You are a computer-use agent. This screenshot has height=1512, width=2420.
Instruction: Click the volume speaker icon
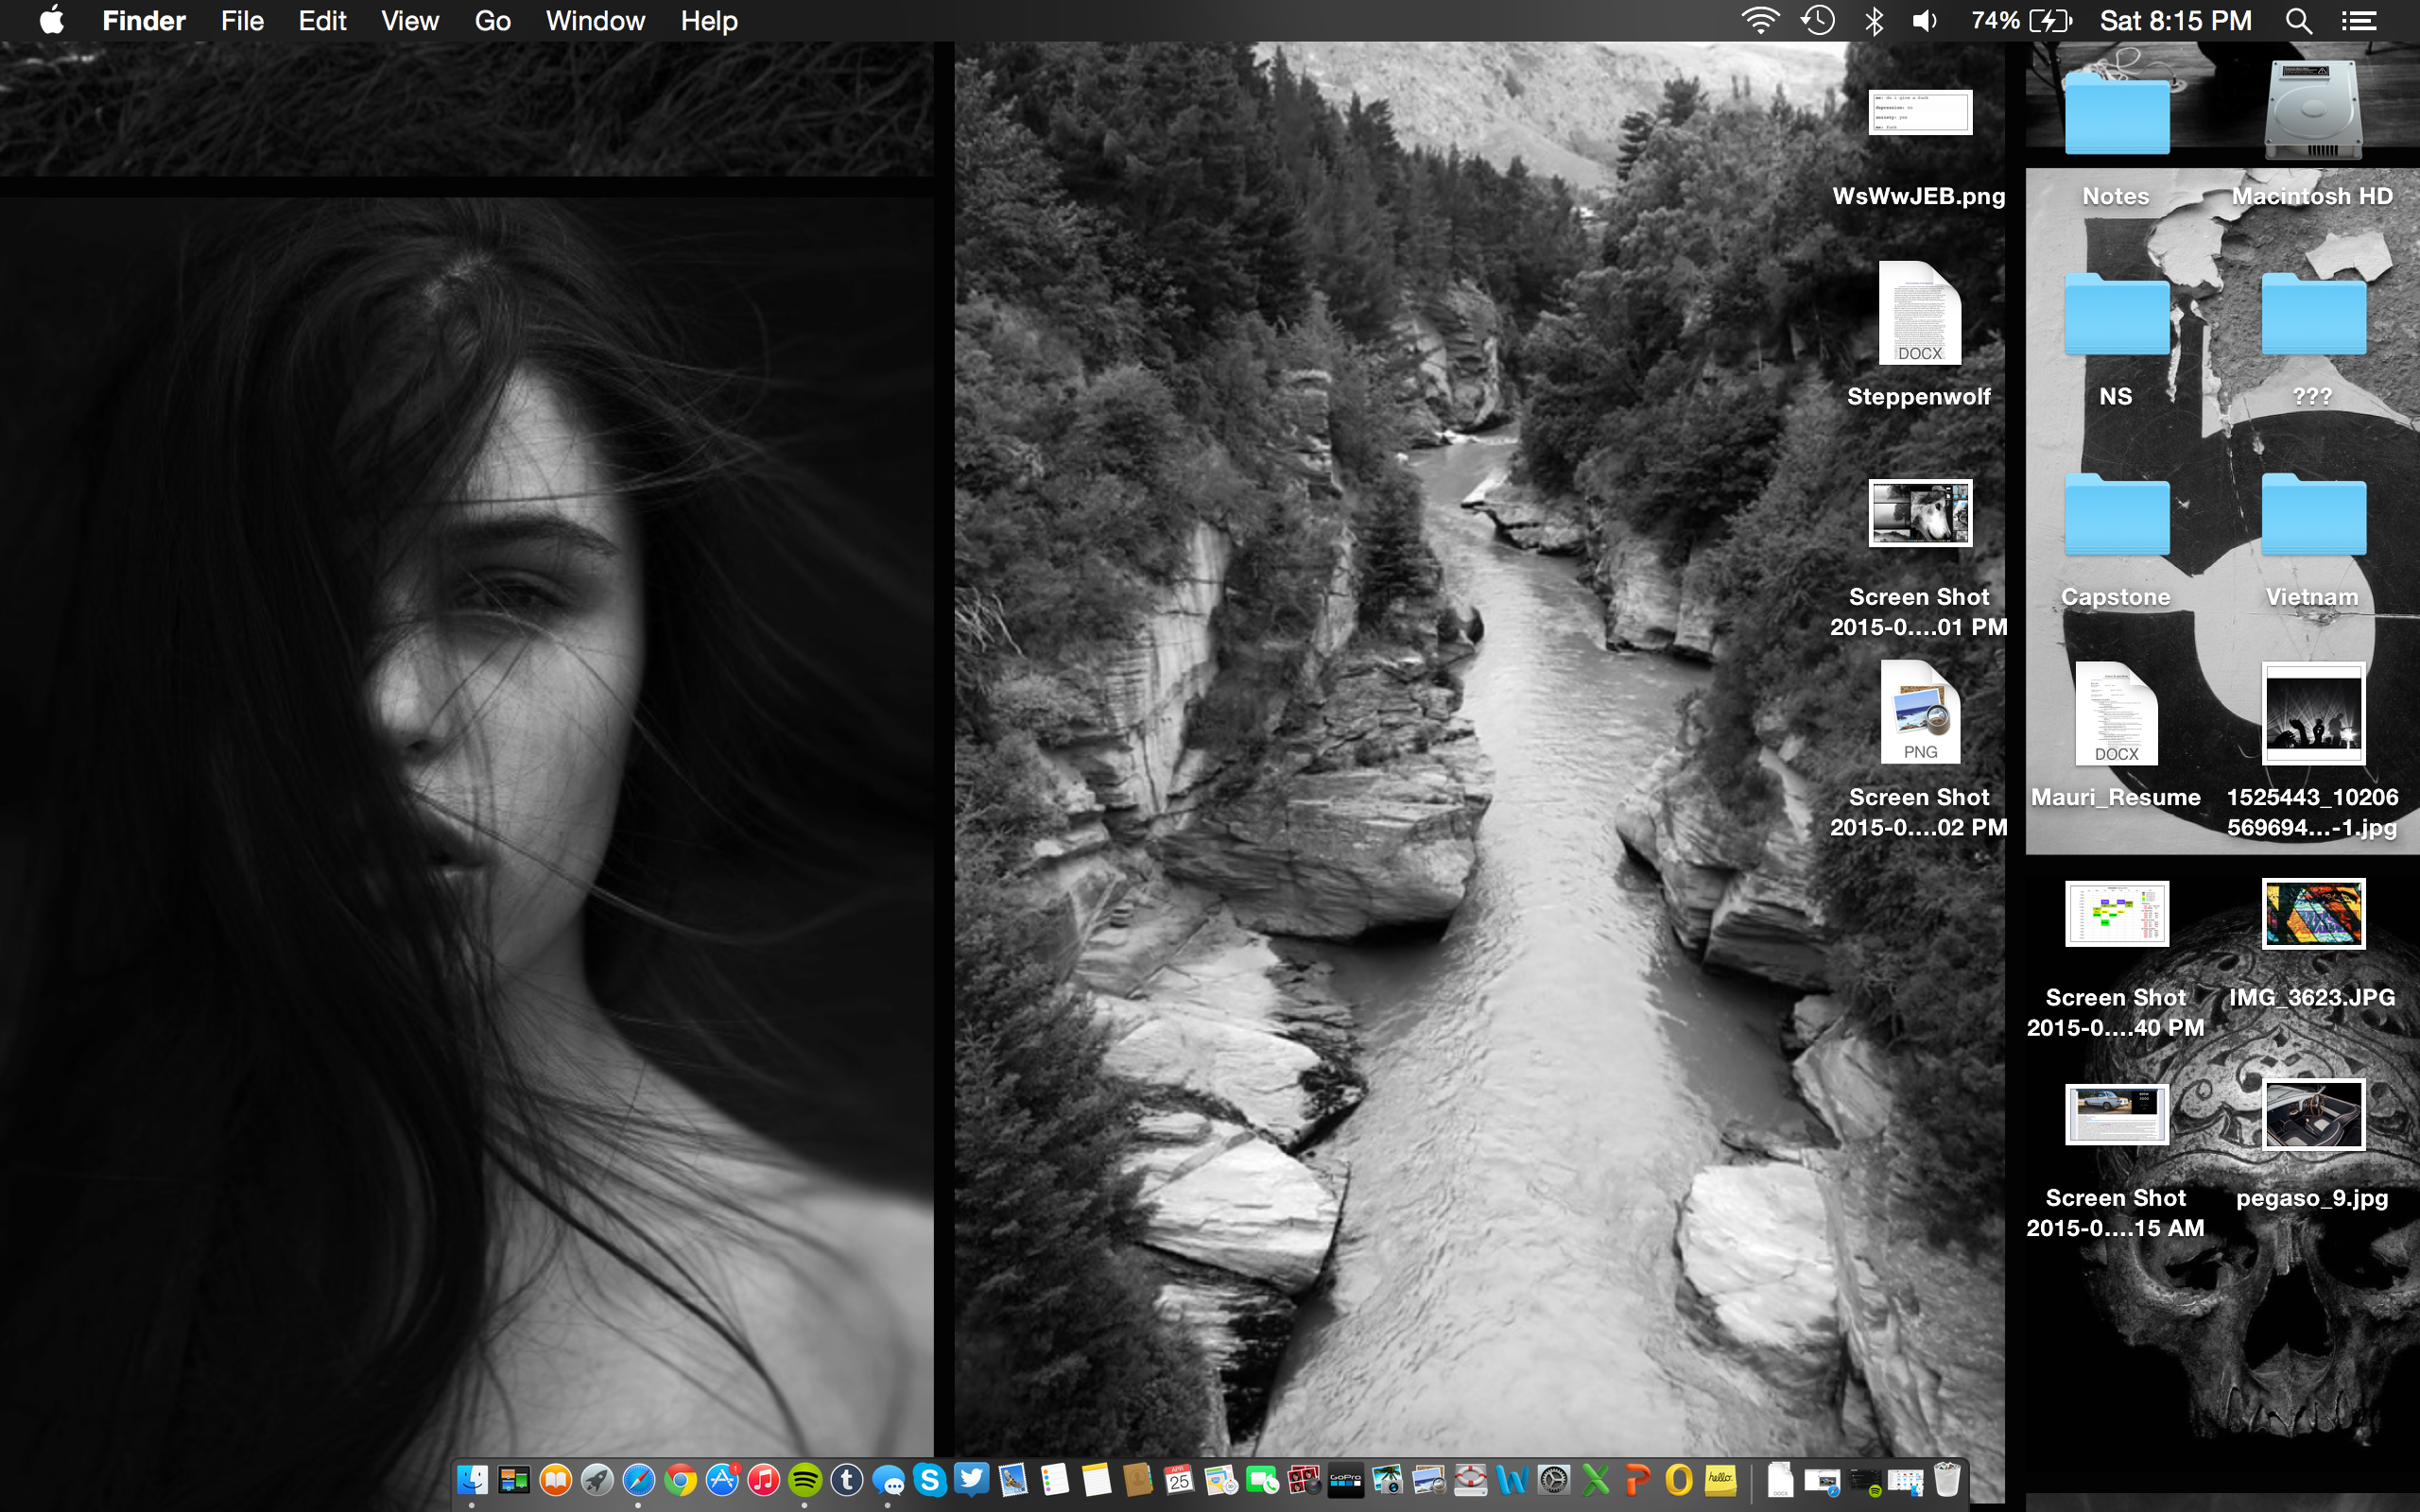(1925, 20)
